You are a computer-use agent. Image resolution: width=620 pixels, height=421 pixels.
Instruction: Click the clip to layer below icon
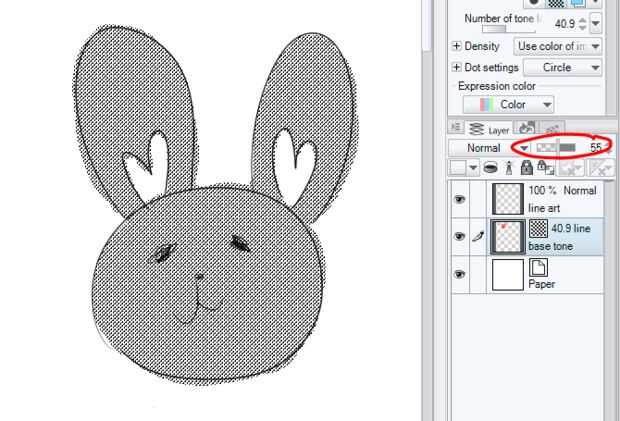click(490, 168)
